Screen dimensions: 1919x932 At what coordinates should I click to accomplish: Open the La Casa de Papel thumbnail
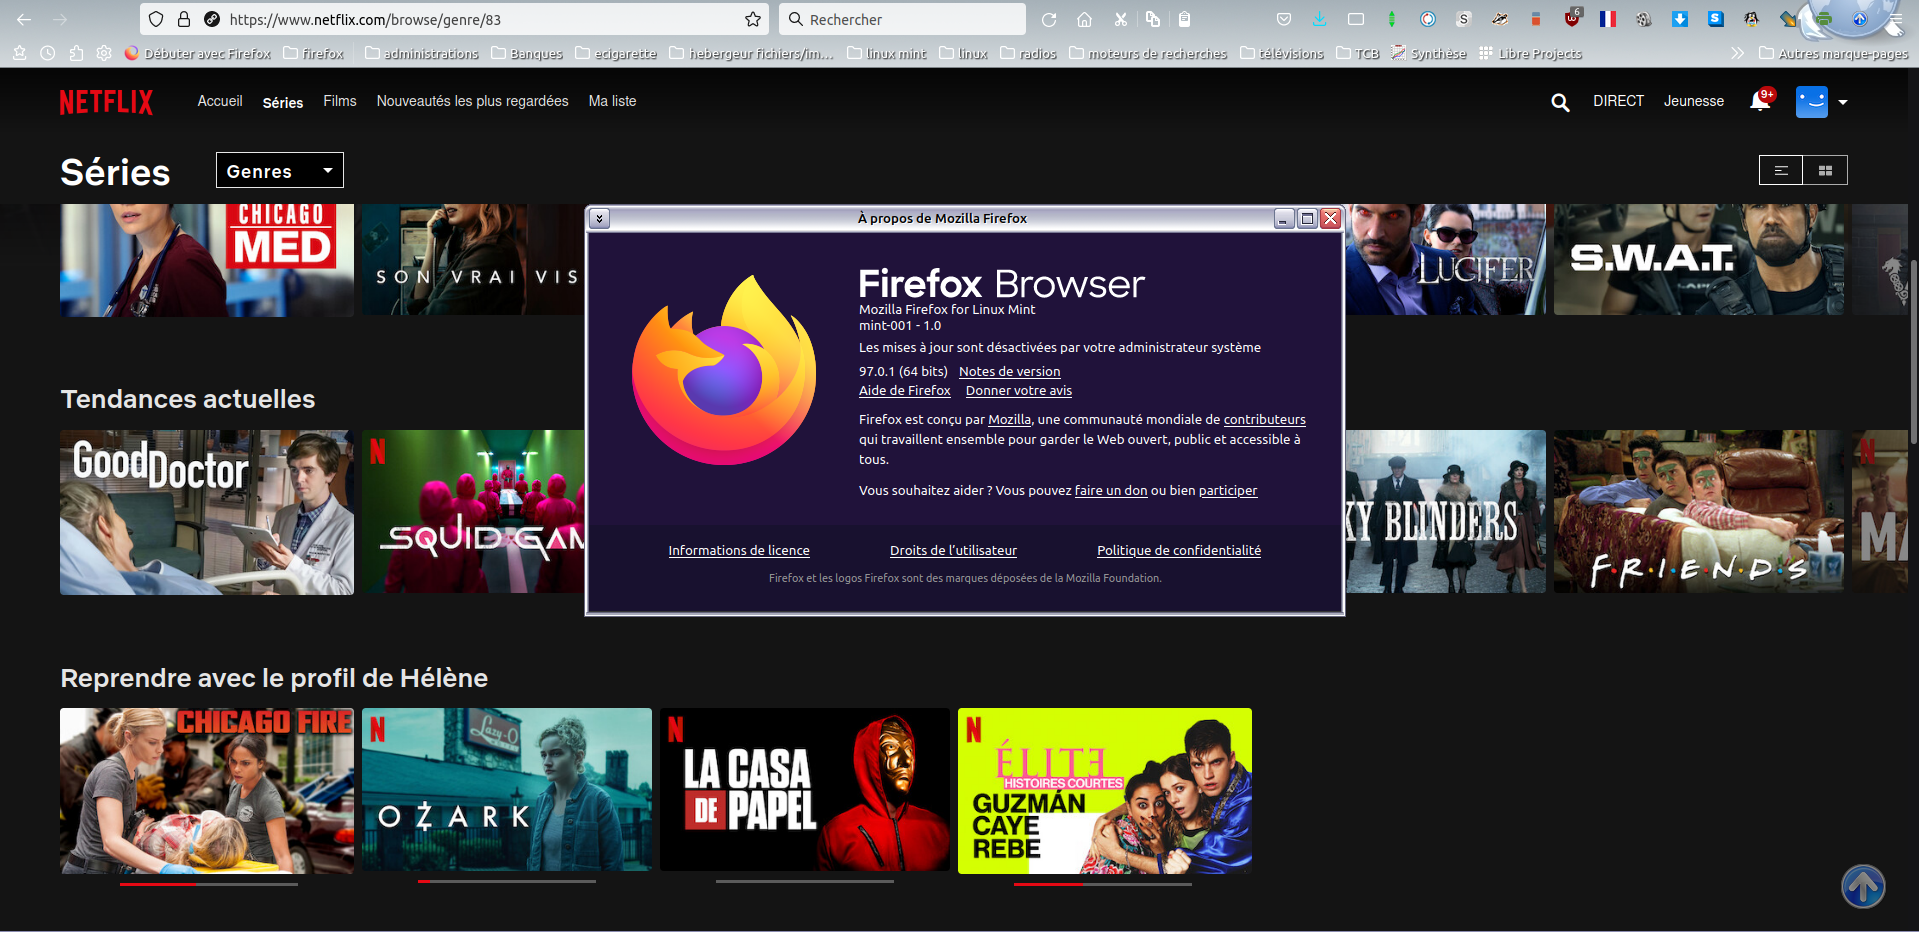(x=805, y=790)
